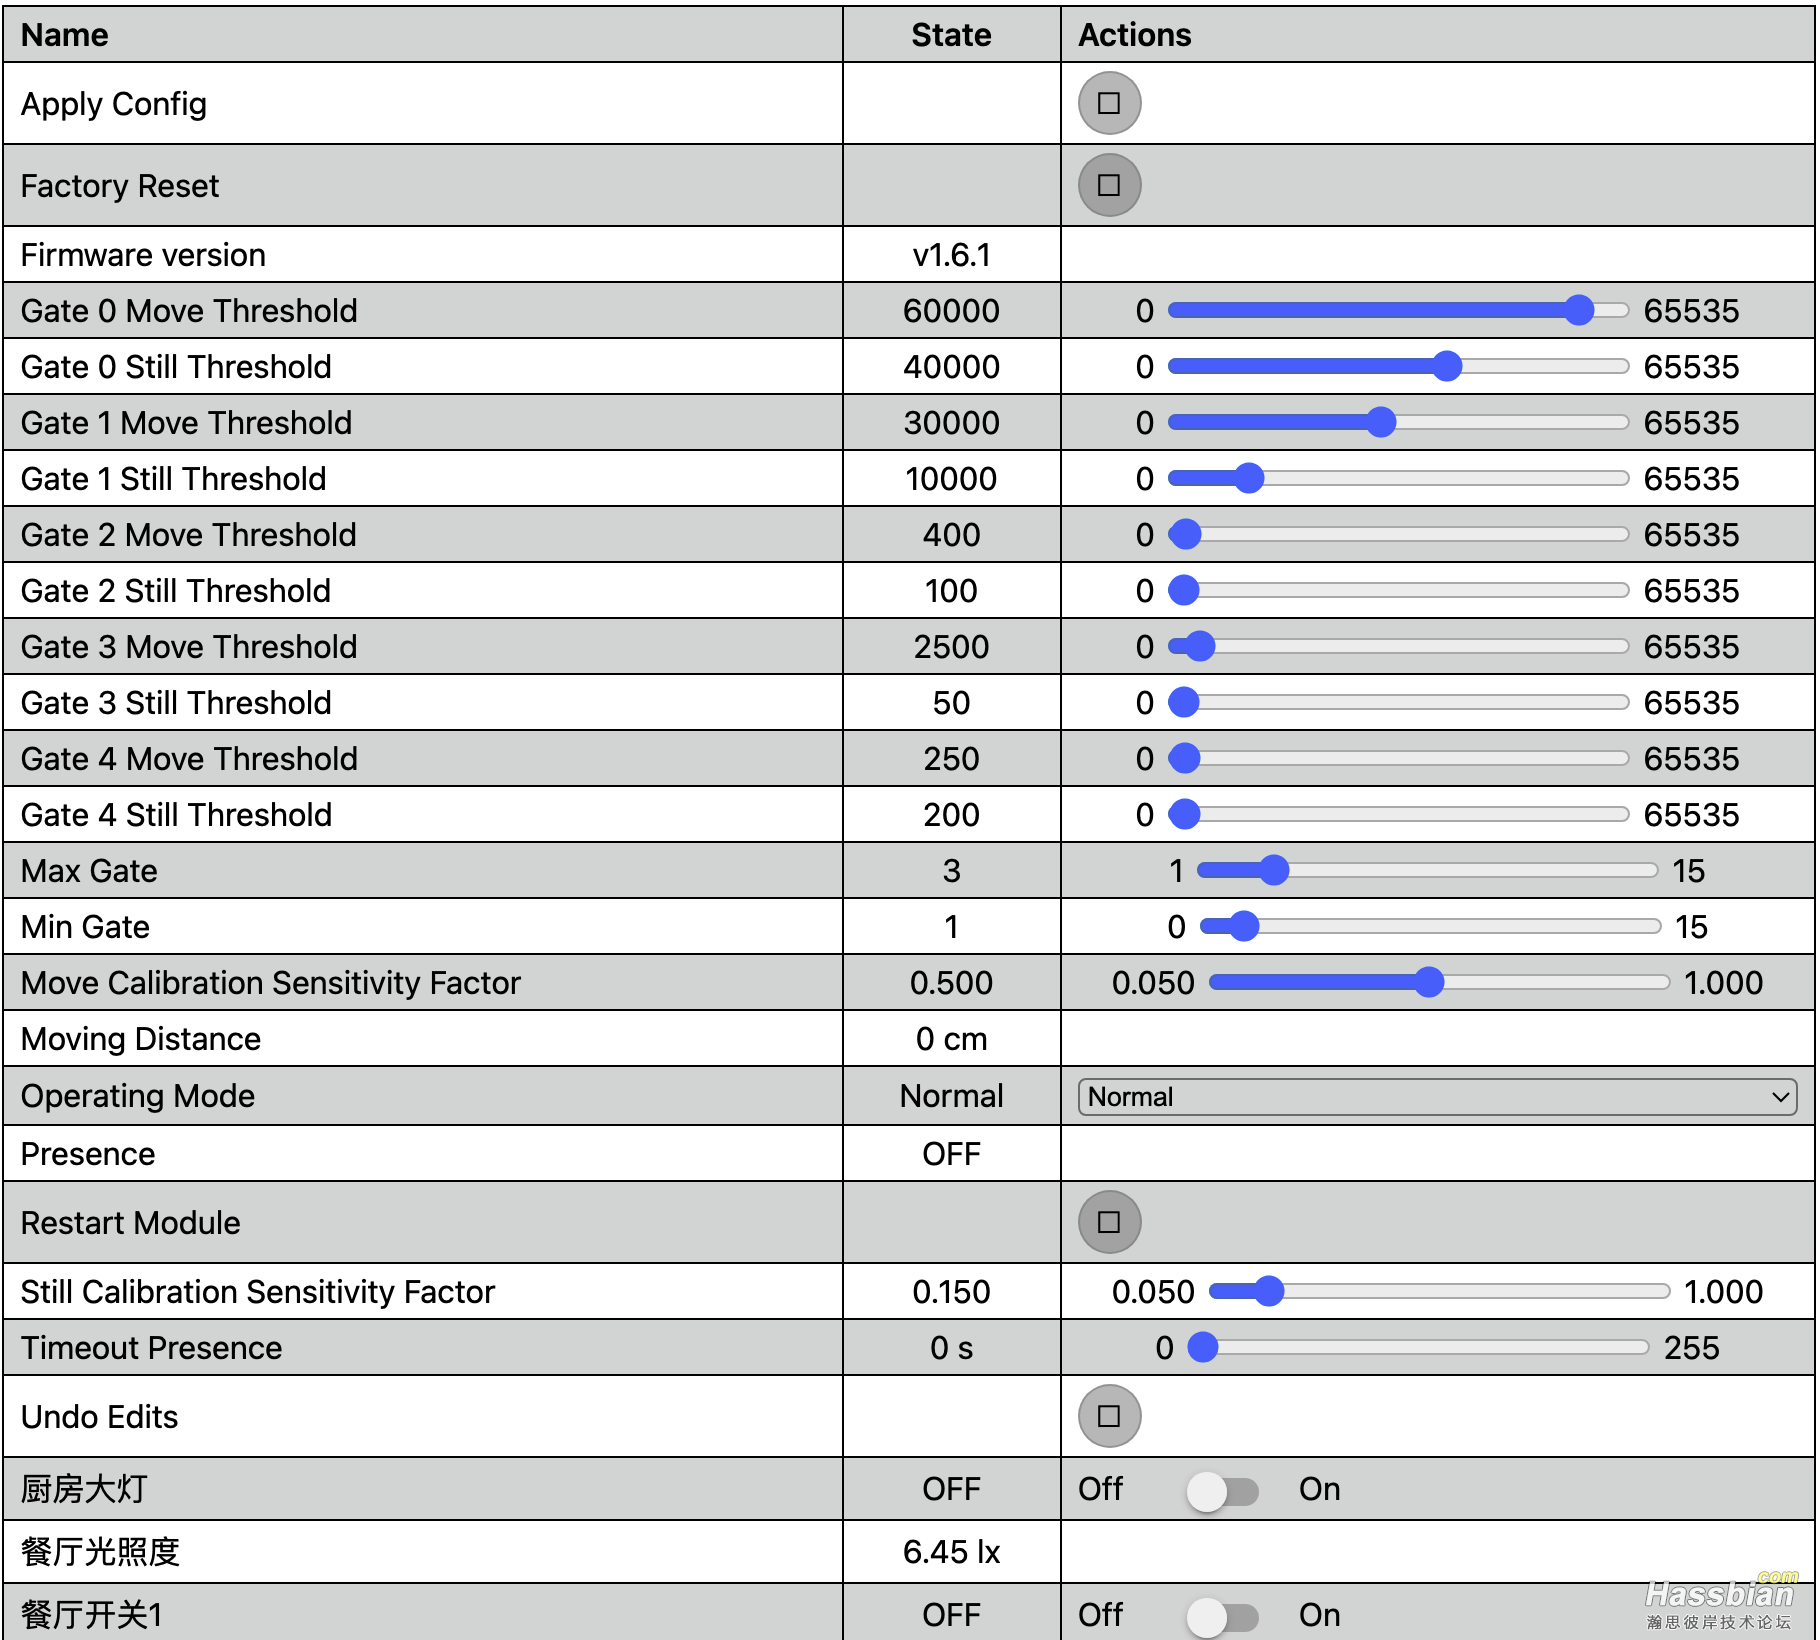Click the Firmware version row label

click(143, 255)
